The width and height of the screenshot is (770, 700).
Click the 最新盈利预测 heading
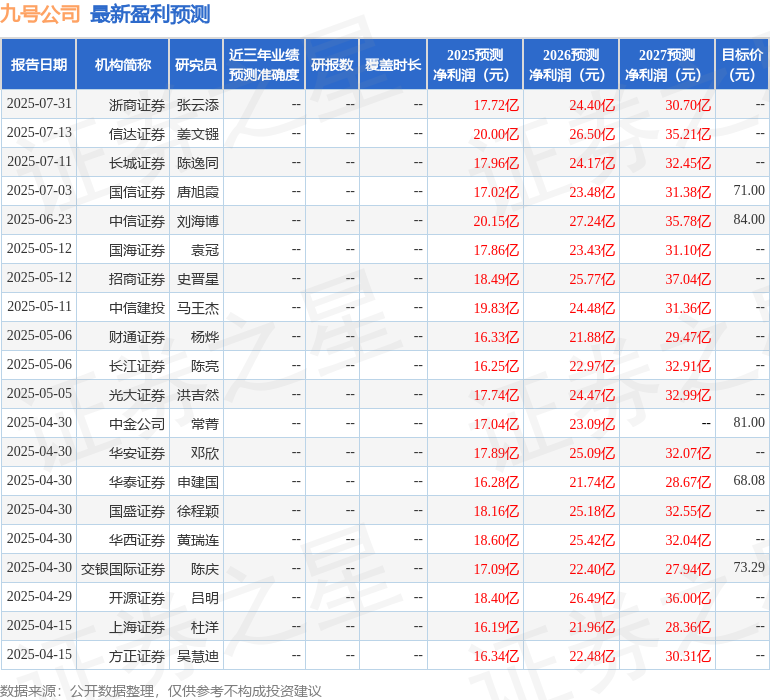(150, 14)
